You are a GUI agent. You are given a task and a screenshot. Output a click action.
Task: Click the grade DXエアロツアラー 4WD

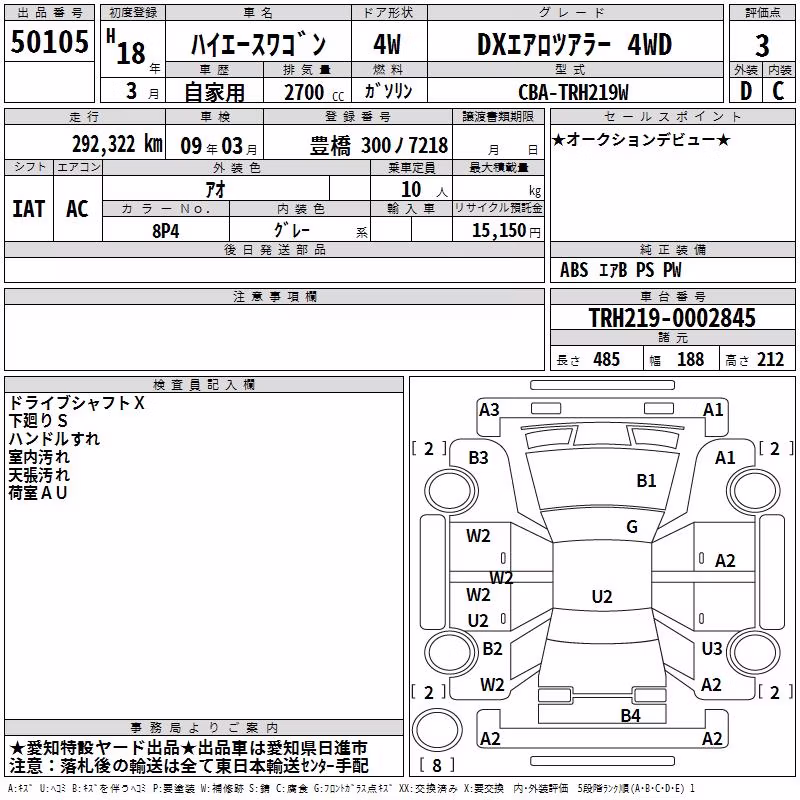coord(574,44)
